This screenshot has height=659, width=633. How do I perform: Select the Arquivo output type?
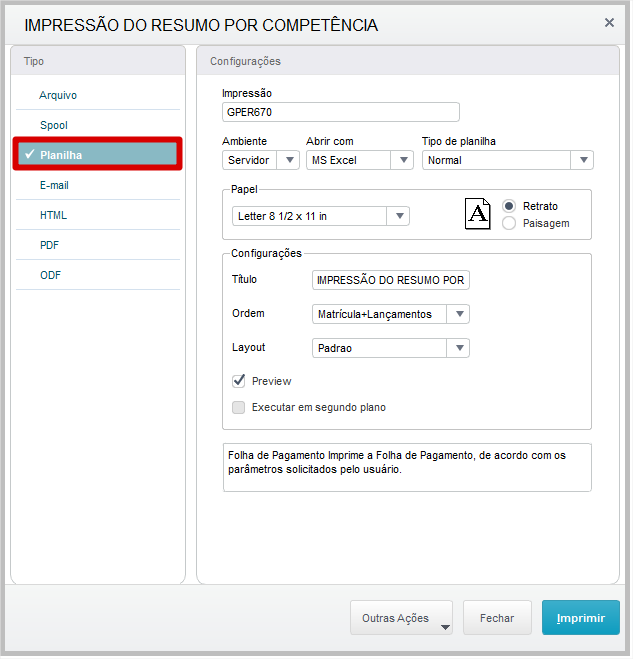[98, 95]
